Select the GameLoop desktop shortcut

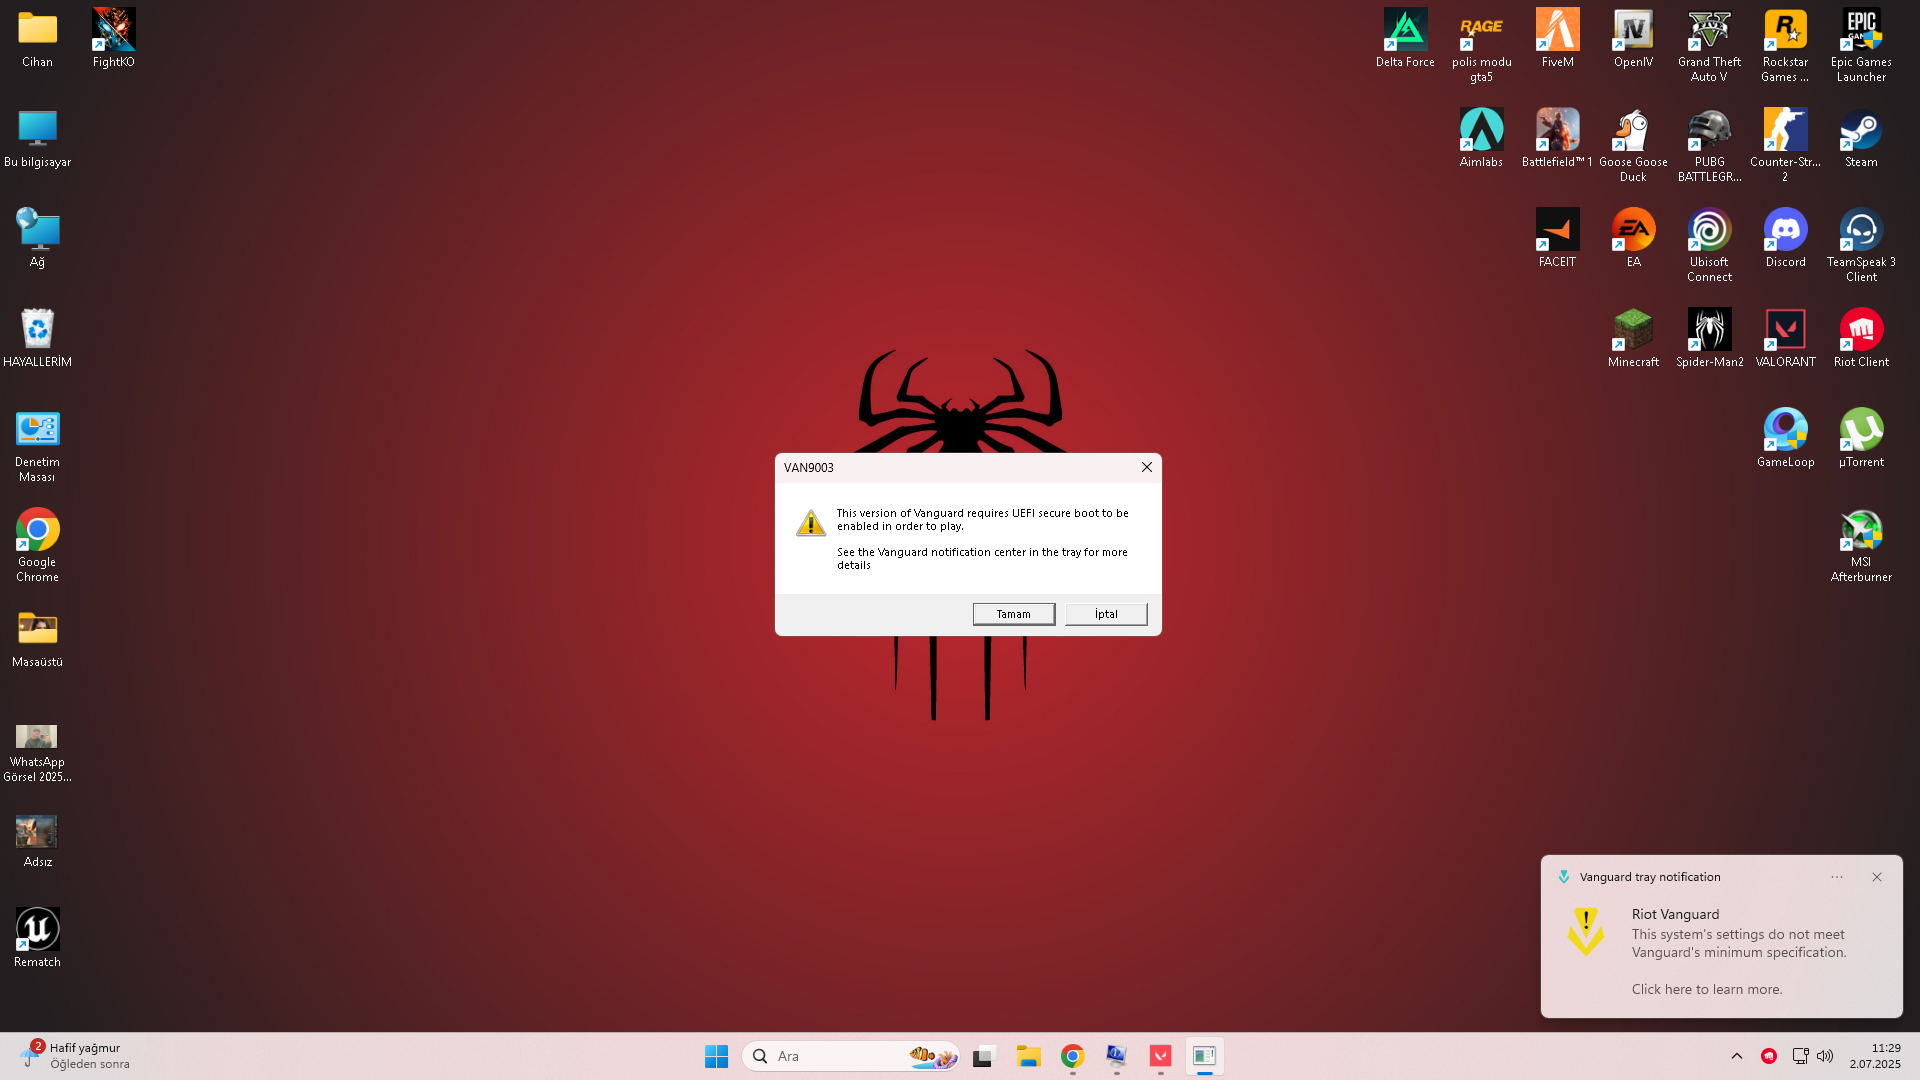(1785, 439)
